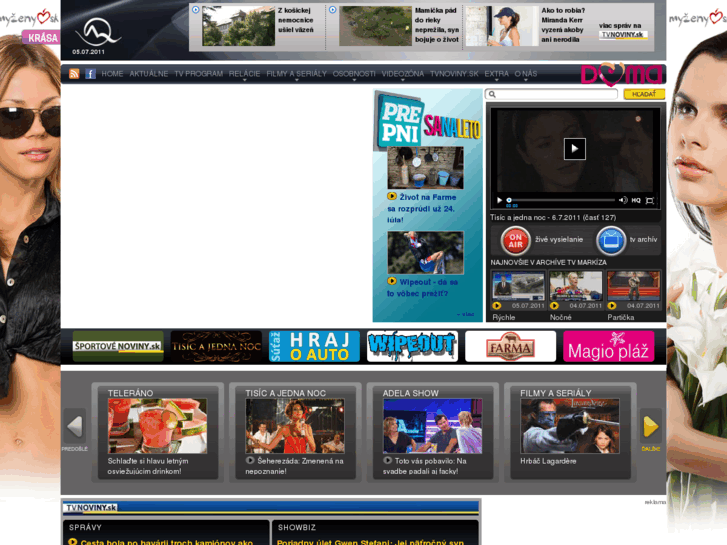Expand the OSOBNOSTI dropdown menu
The height and width of the screenshot is (545, 727).
[354, 74]
